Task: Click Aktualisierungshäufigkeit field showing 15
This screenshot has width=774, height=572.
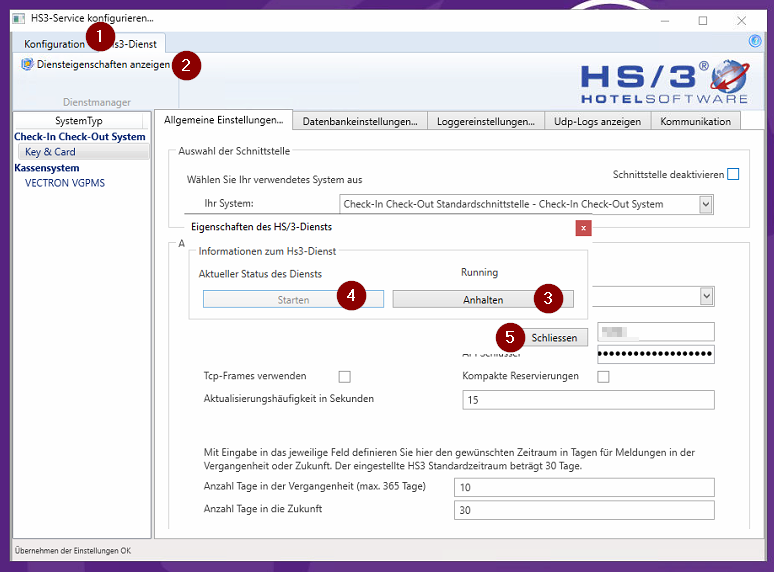Action: [x=588, y=400]
